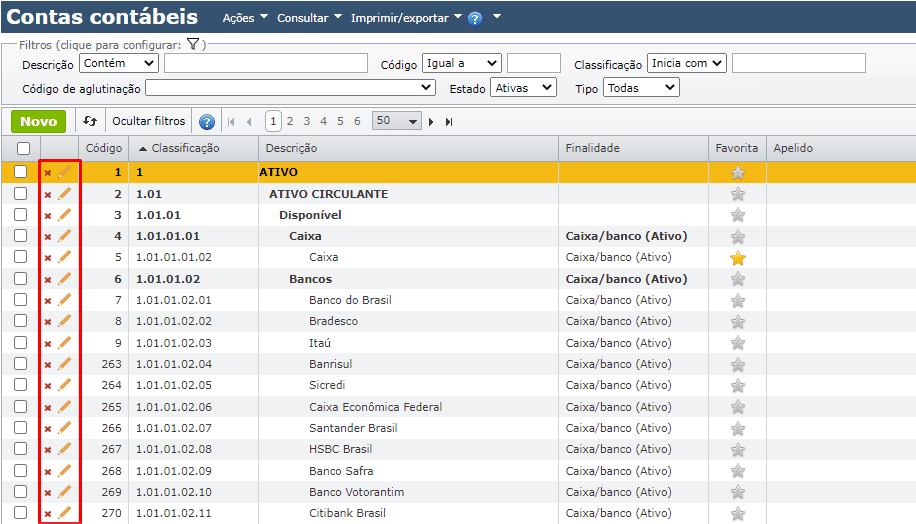The width and height of the screenshot is (916, 524).
Task: Click the refresh list icon beside Novo
Action: point(90,121)
